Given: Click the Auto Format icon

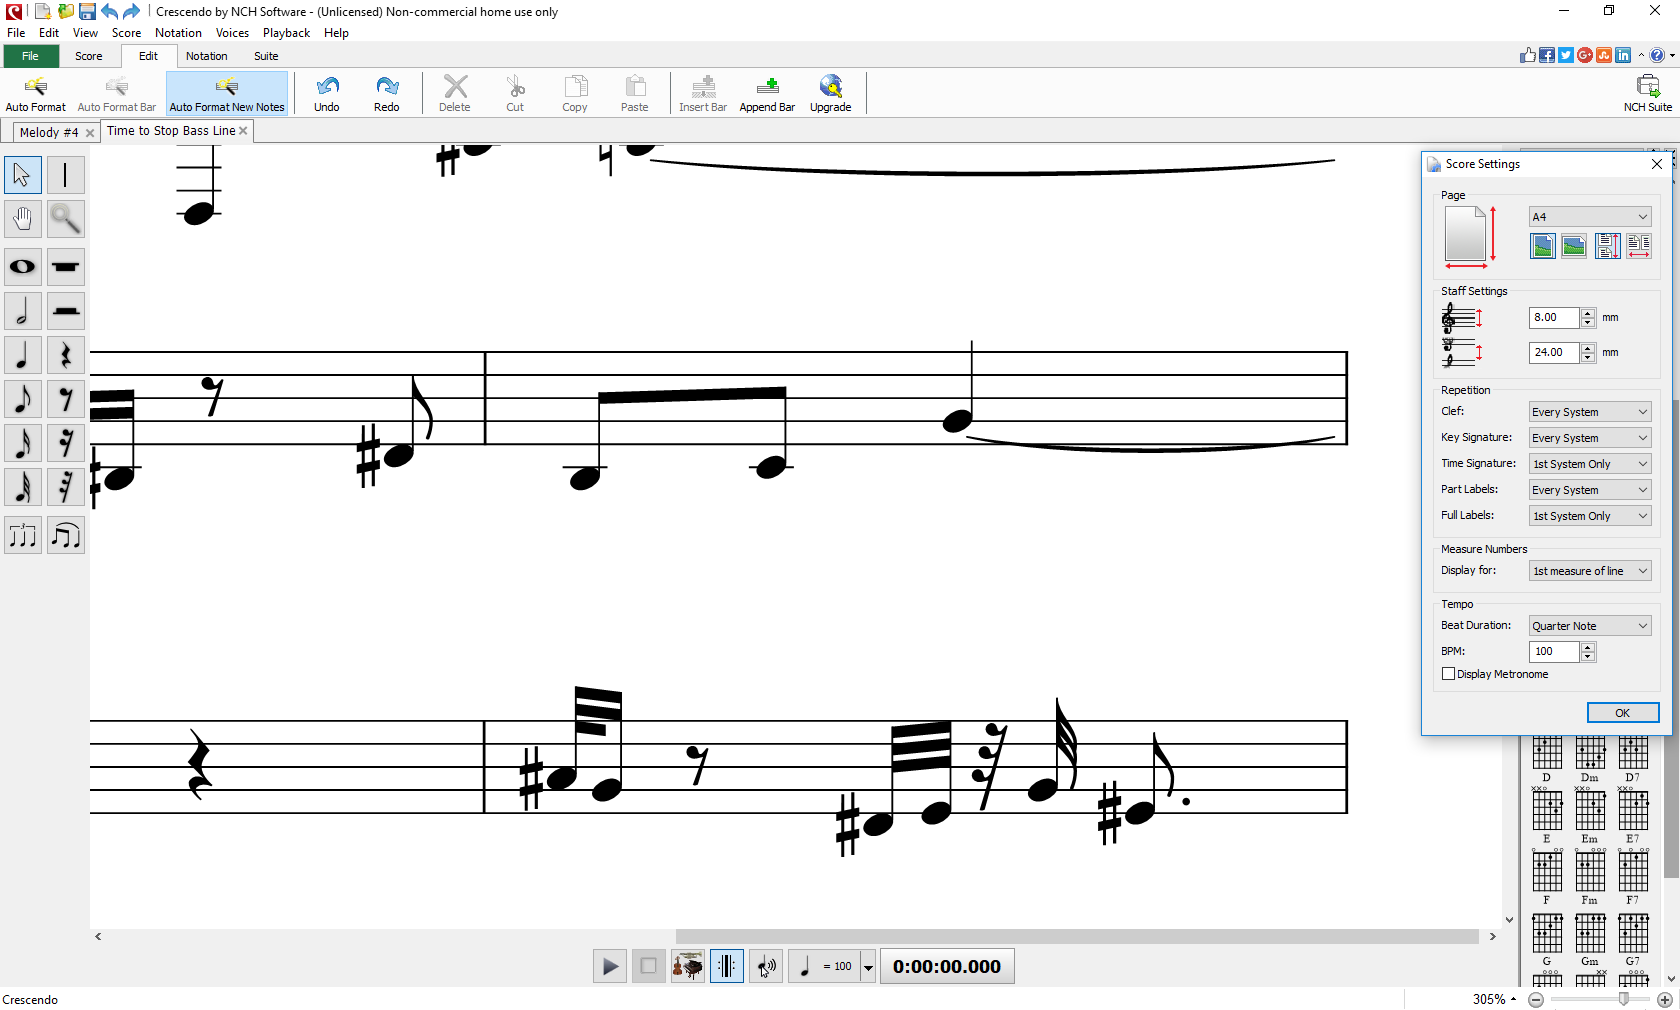Looking at the screenshot, I should 35,94.
